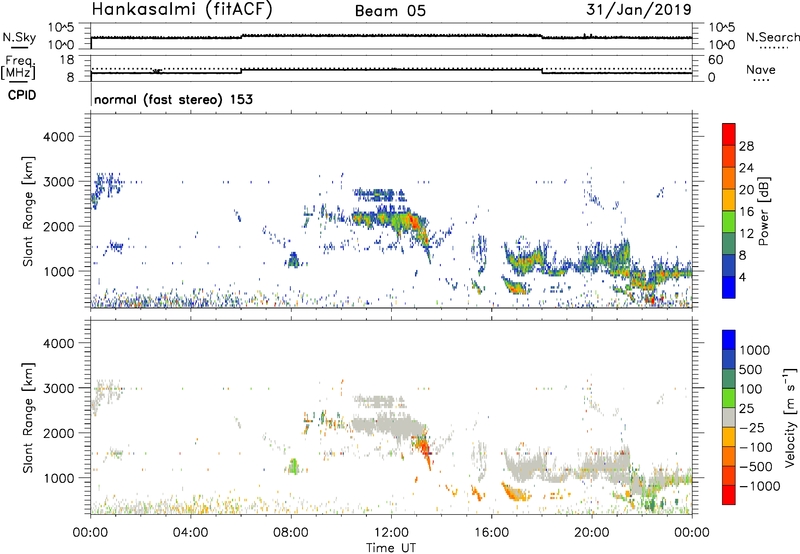Click the '24' tick on Power colorbar
Image resolution: width=800 pixels, height=554 pixels.
pos(746,168)
